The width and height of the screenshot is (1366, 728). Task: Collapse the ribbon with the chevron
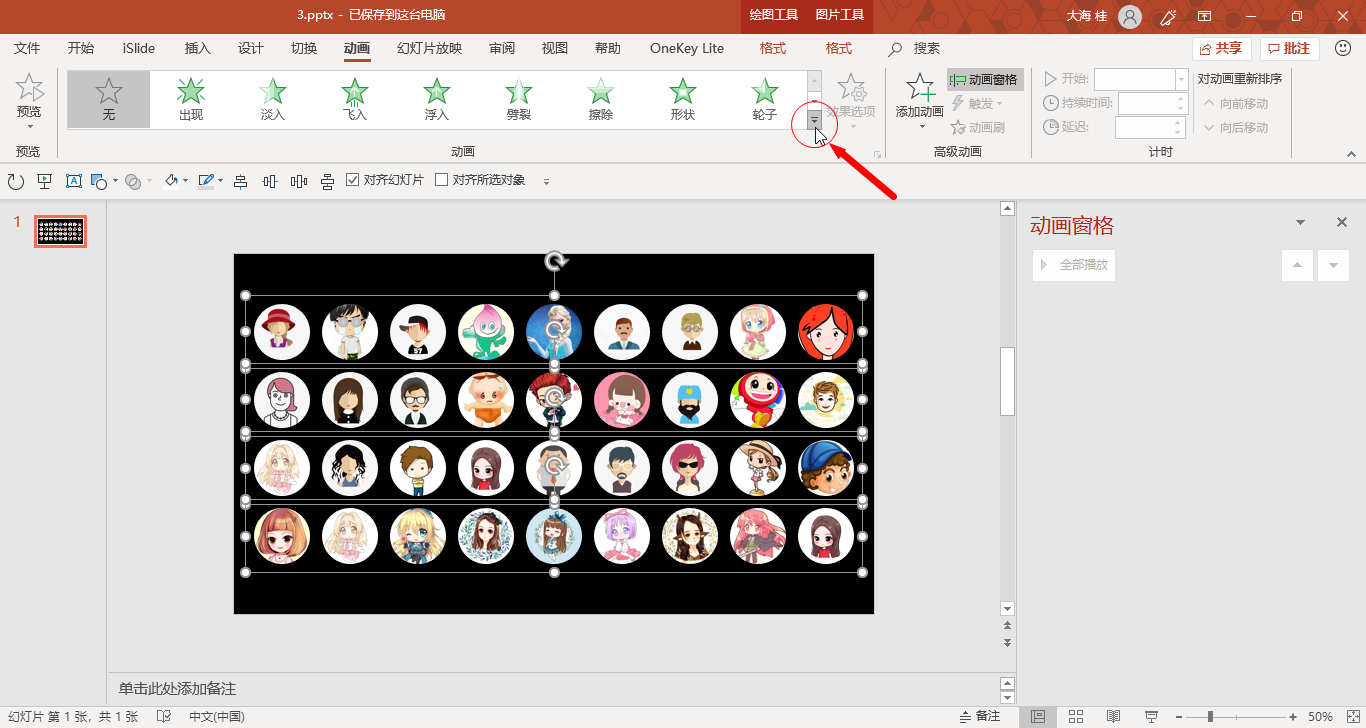click(1351, 154)
